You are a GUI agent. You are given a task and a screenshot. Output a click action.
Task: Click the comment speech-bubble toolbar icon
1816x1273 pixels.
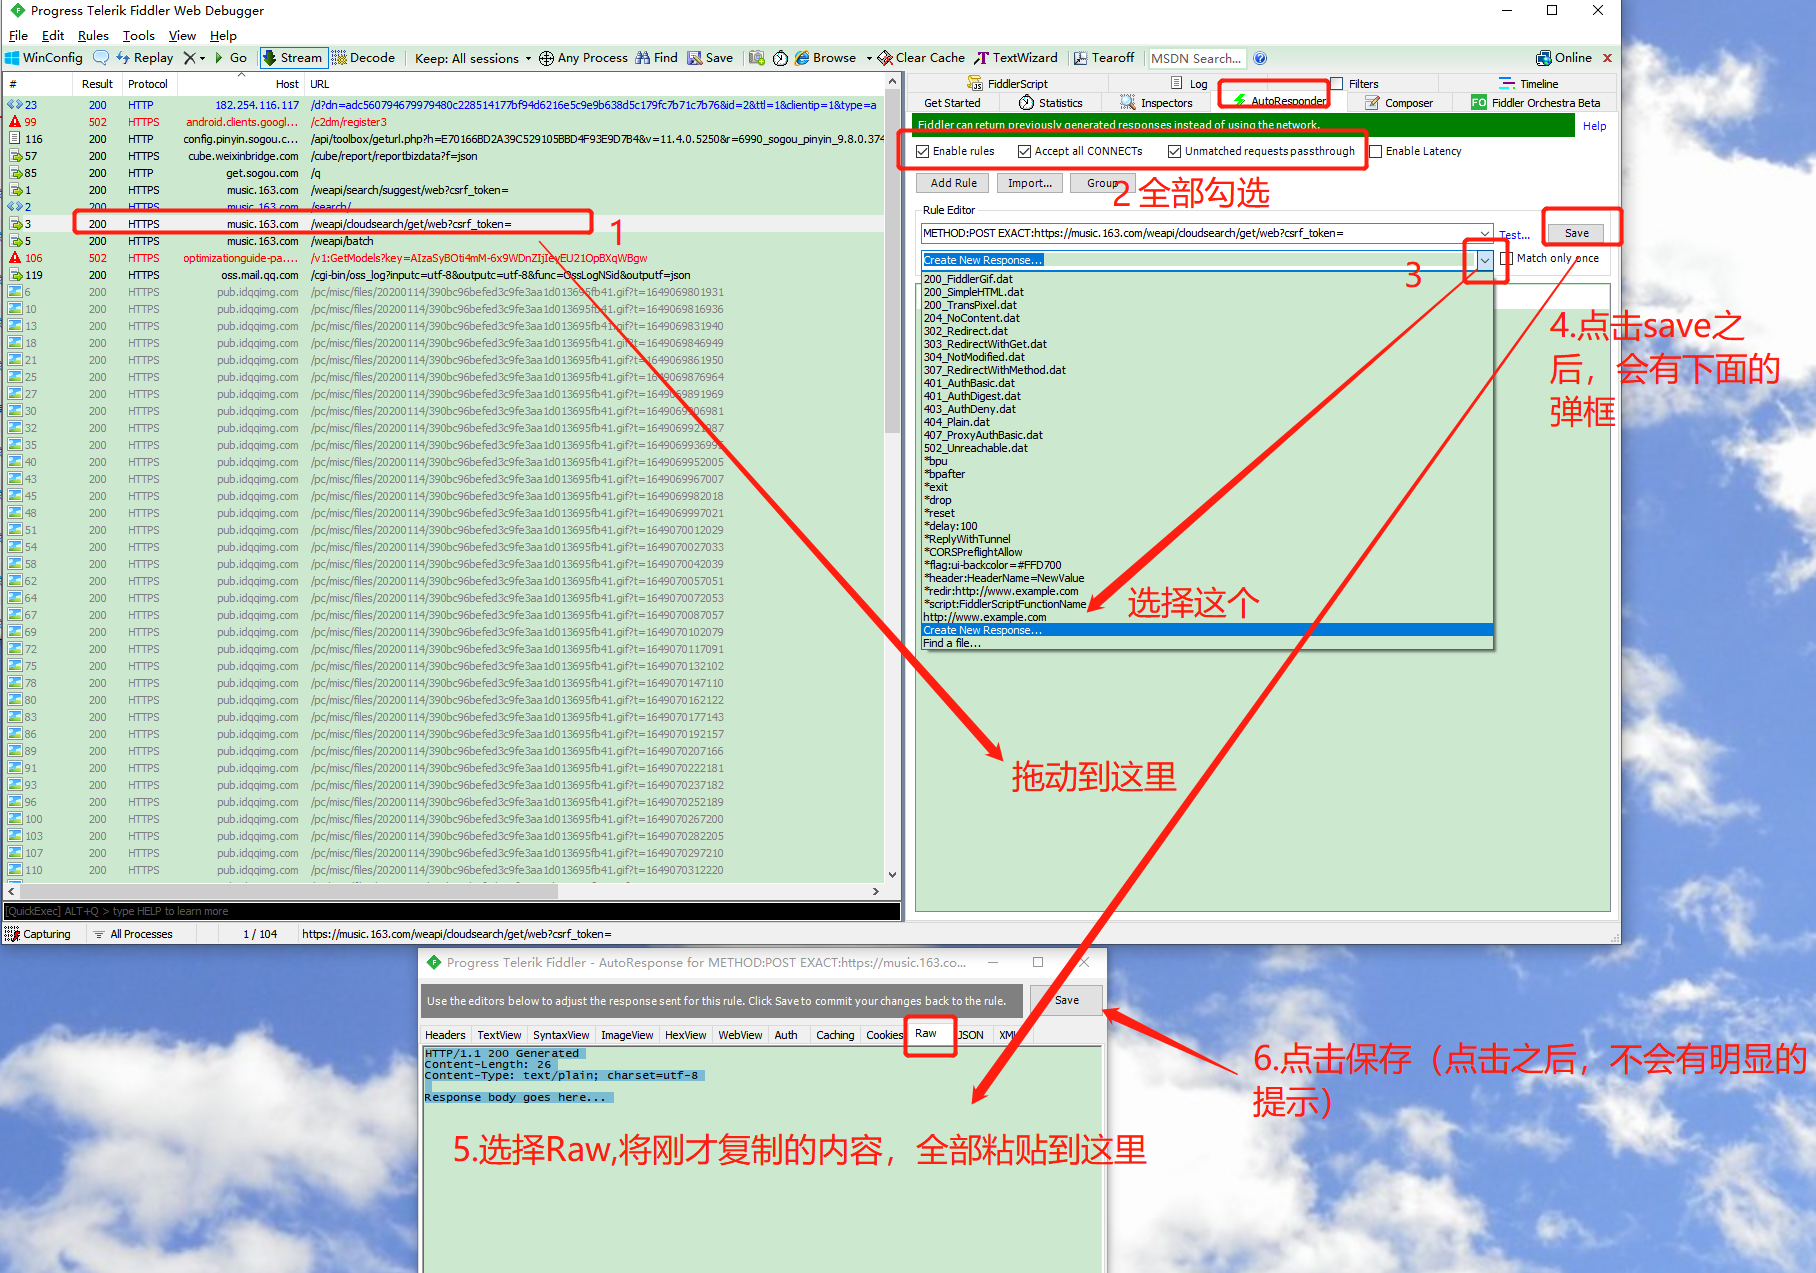[x=101, y=58]
